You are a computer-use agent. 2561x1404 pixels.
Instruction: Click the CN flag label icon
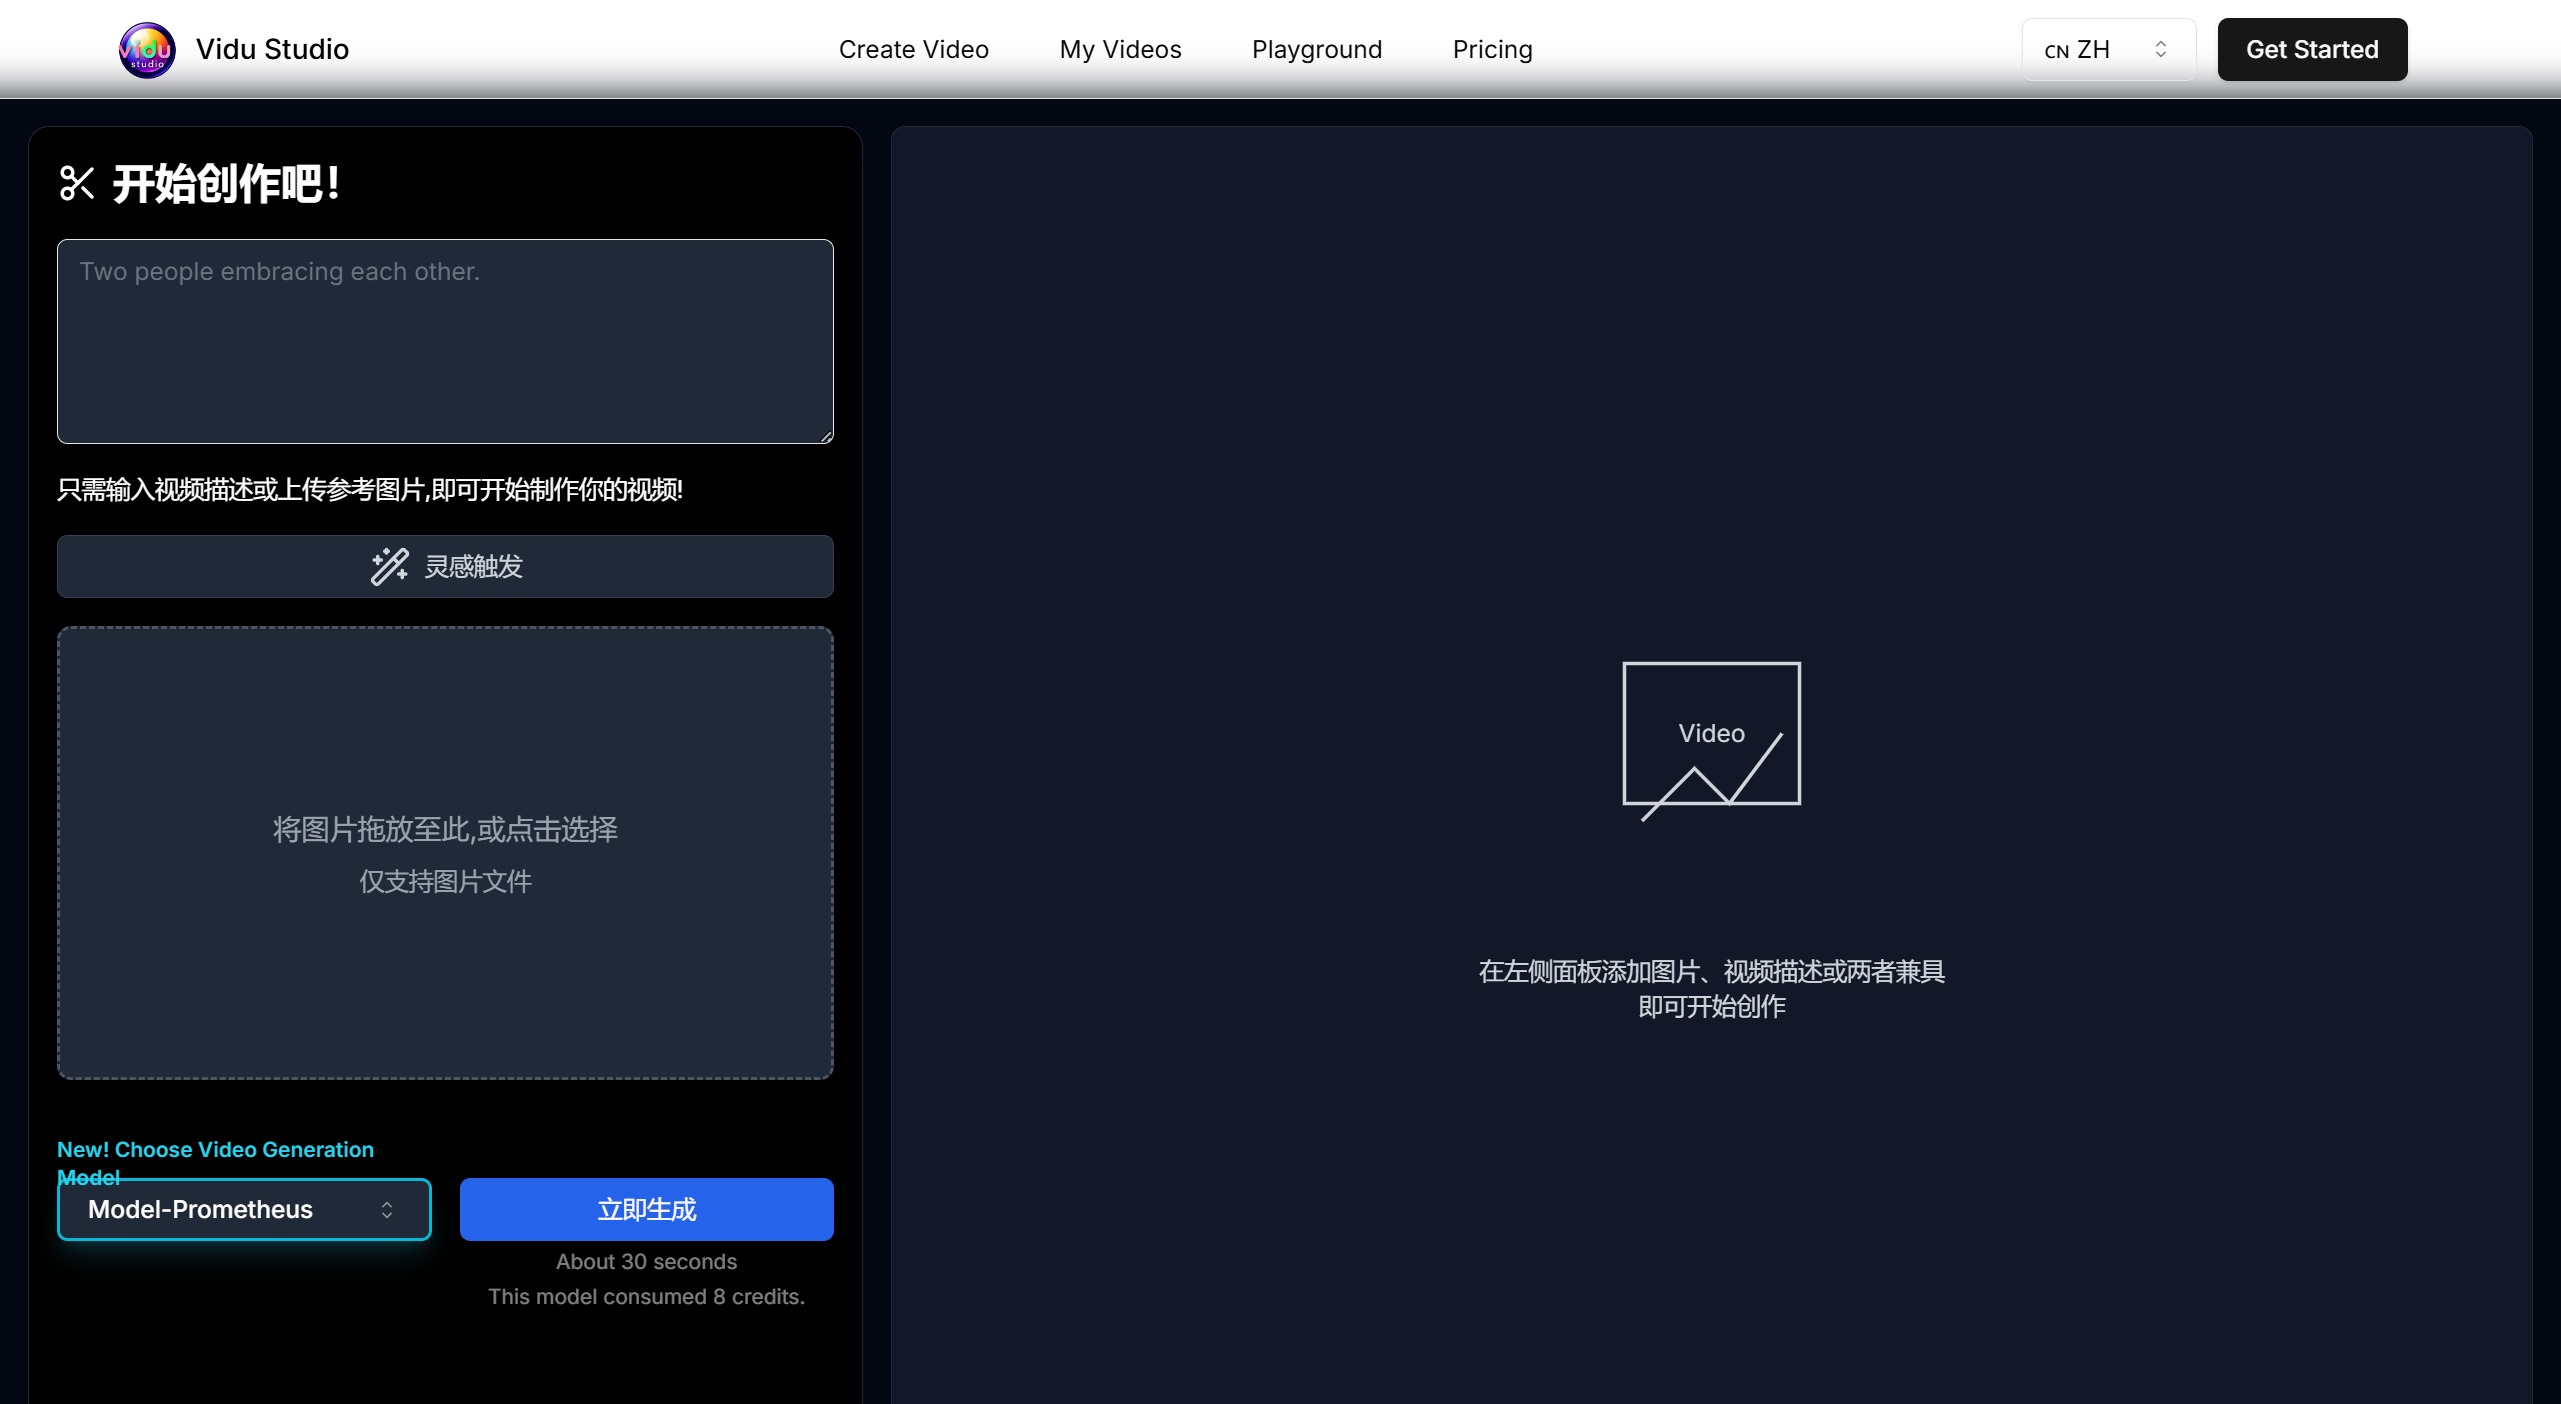2056,51
